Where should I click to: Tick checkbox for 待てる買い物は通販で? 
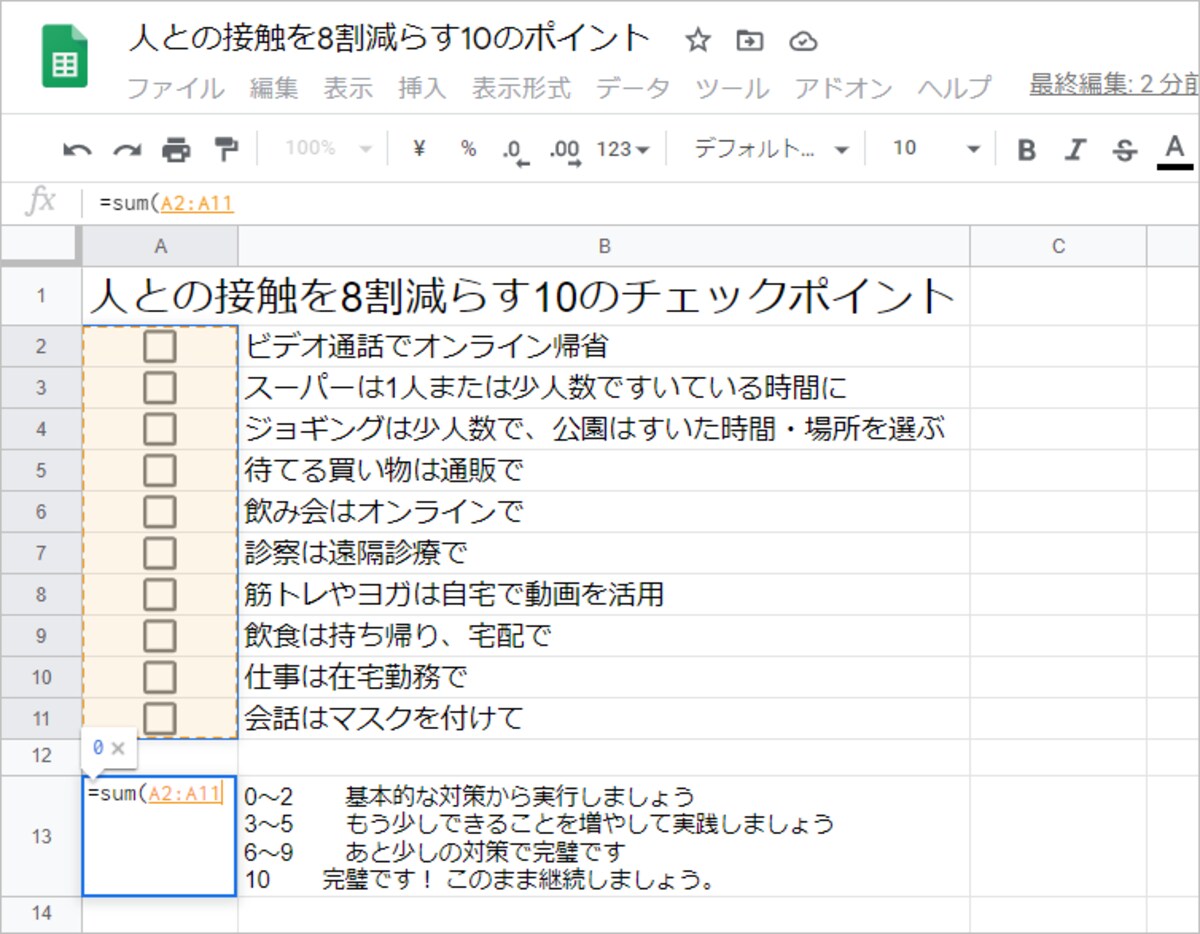point(160,470)
